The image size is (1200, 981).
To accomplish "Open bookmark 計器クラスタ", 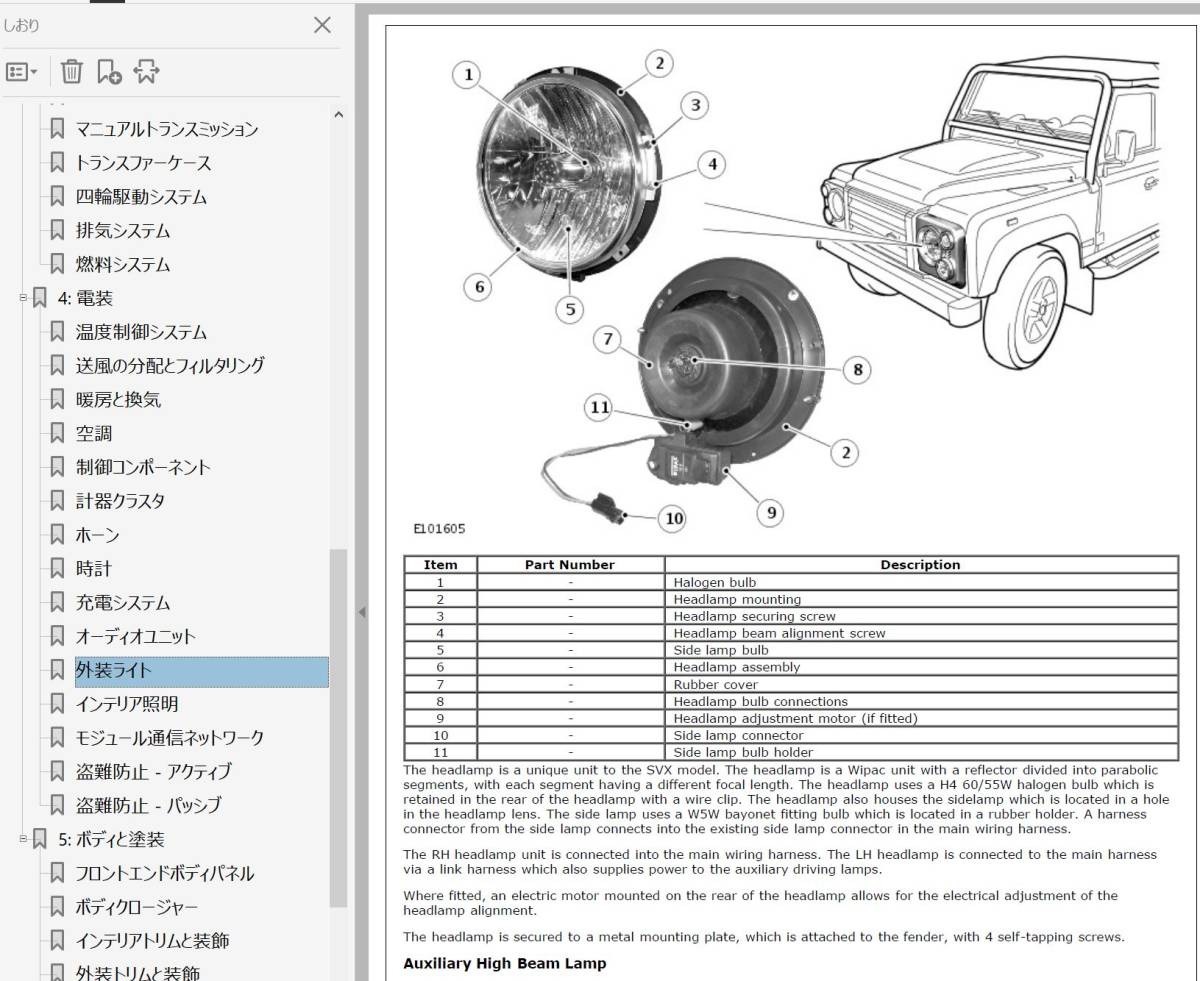I will click(120, 501).
